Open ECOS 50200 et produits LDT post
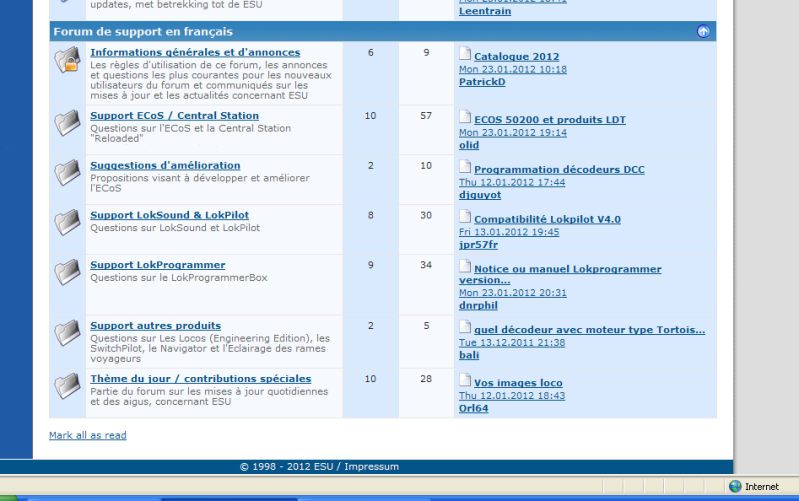The image size is (799, 501). [x=550, y=120]
